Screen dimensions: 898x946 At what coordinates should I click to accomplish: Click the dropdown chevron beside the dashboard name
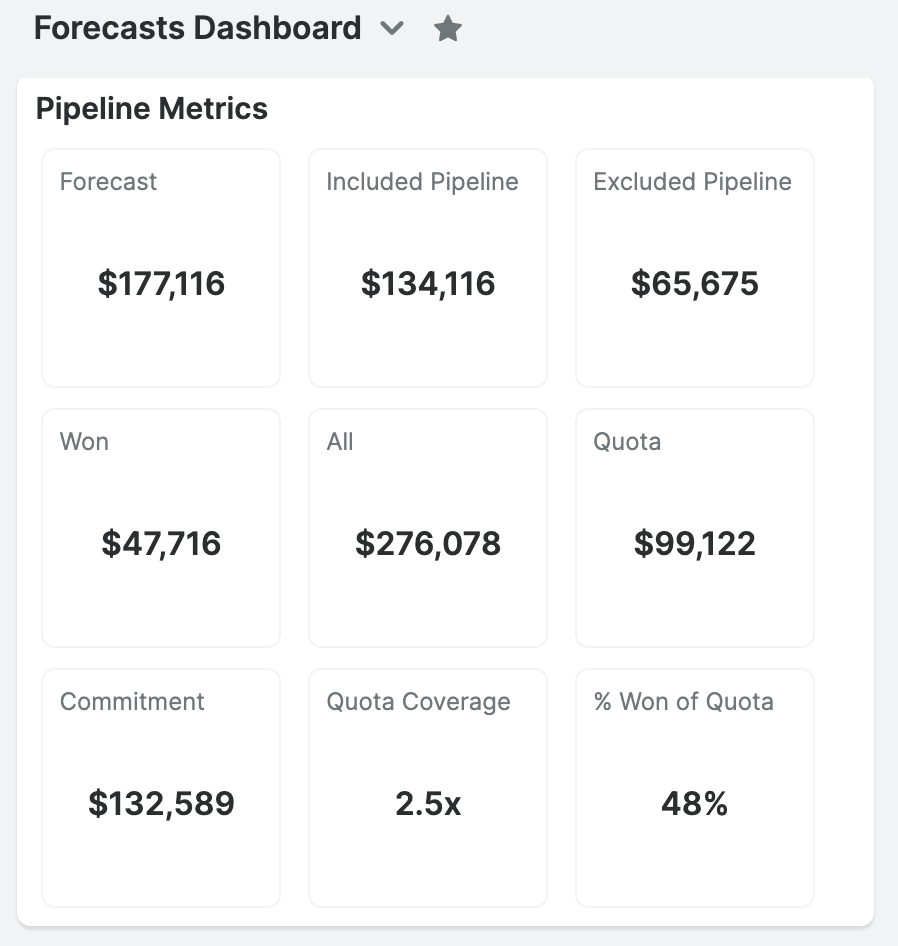[391, 29]
